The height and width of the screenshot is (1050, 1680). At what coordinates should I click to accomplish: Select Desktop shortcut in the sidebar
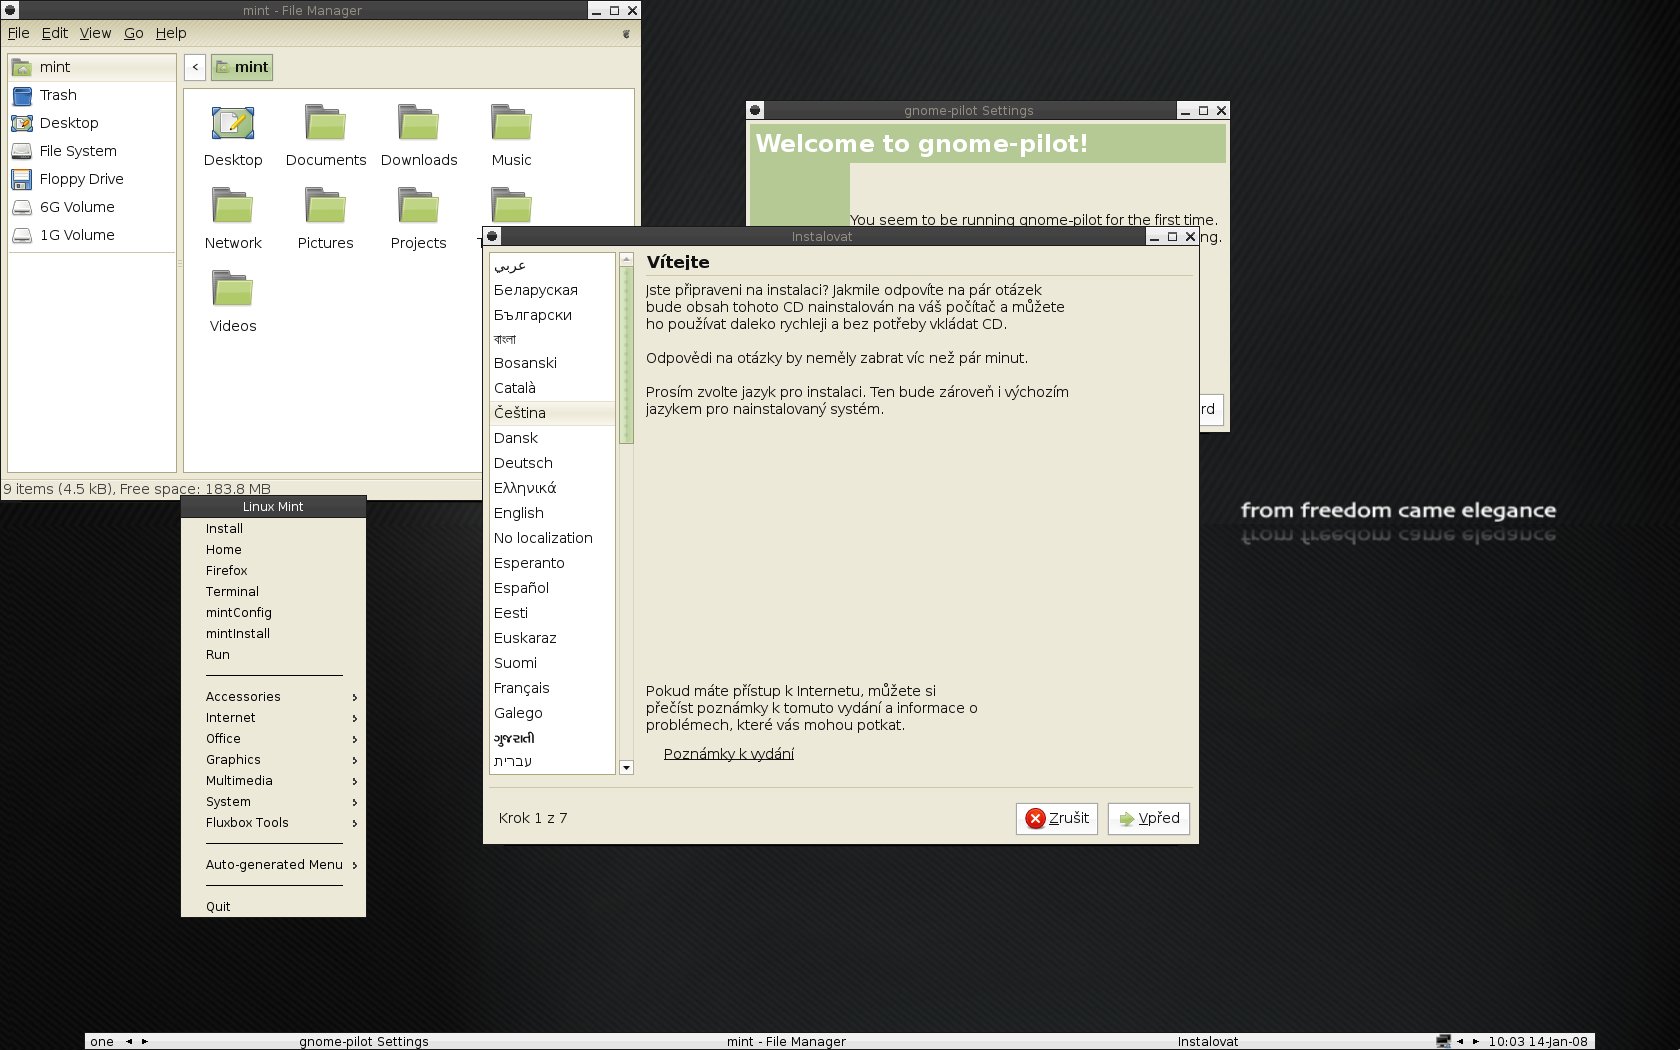92,123
